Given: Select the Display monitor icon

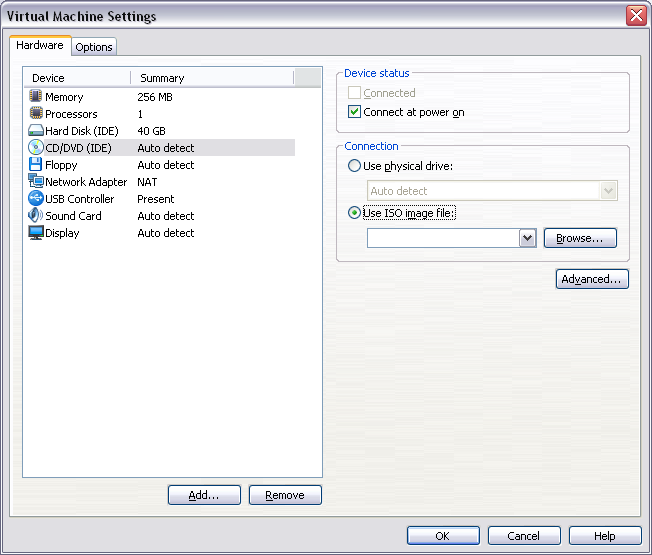Looking at the screenshot, I should tap(36, 232).
